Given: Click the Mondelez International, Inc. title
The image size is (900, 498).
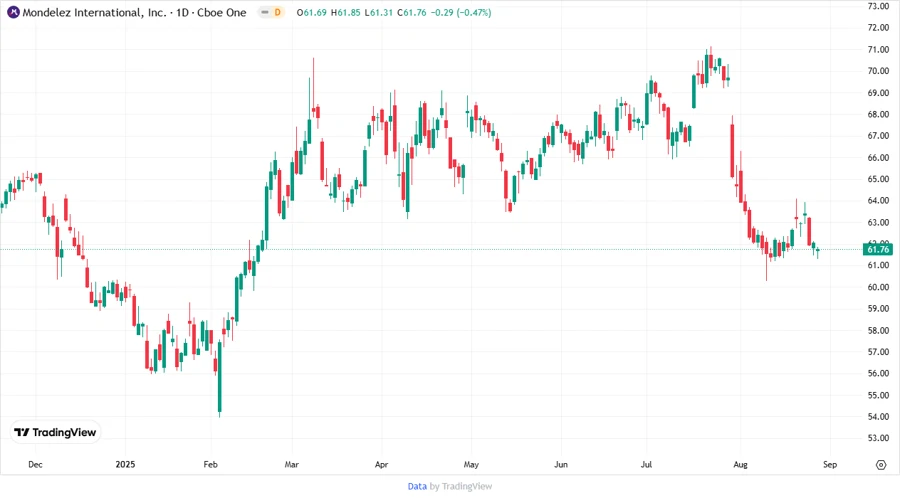Looking at the screenshot, I should pyautogui.click(x=94, y=12).
